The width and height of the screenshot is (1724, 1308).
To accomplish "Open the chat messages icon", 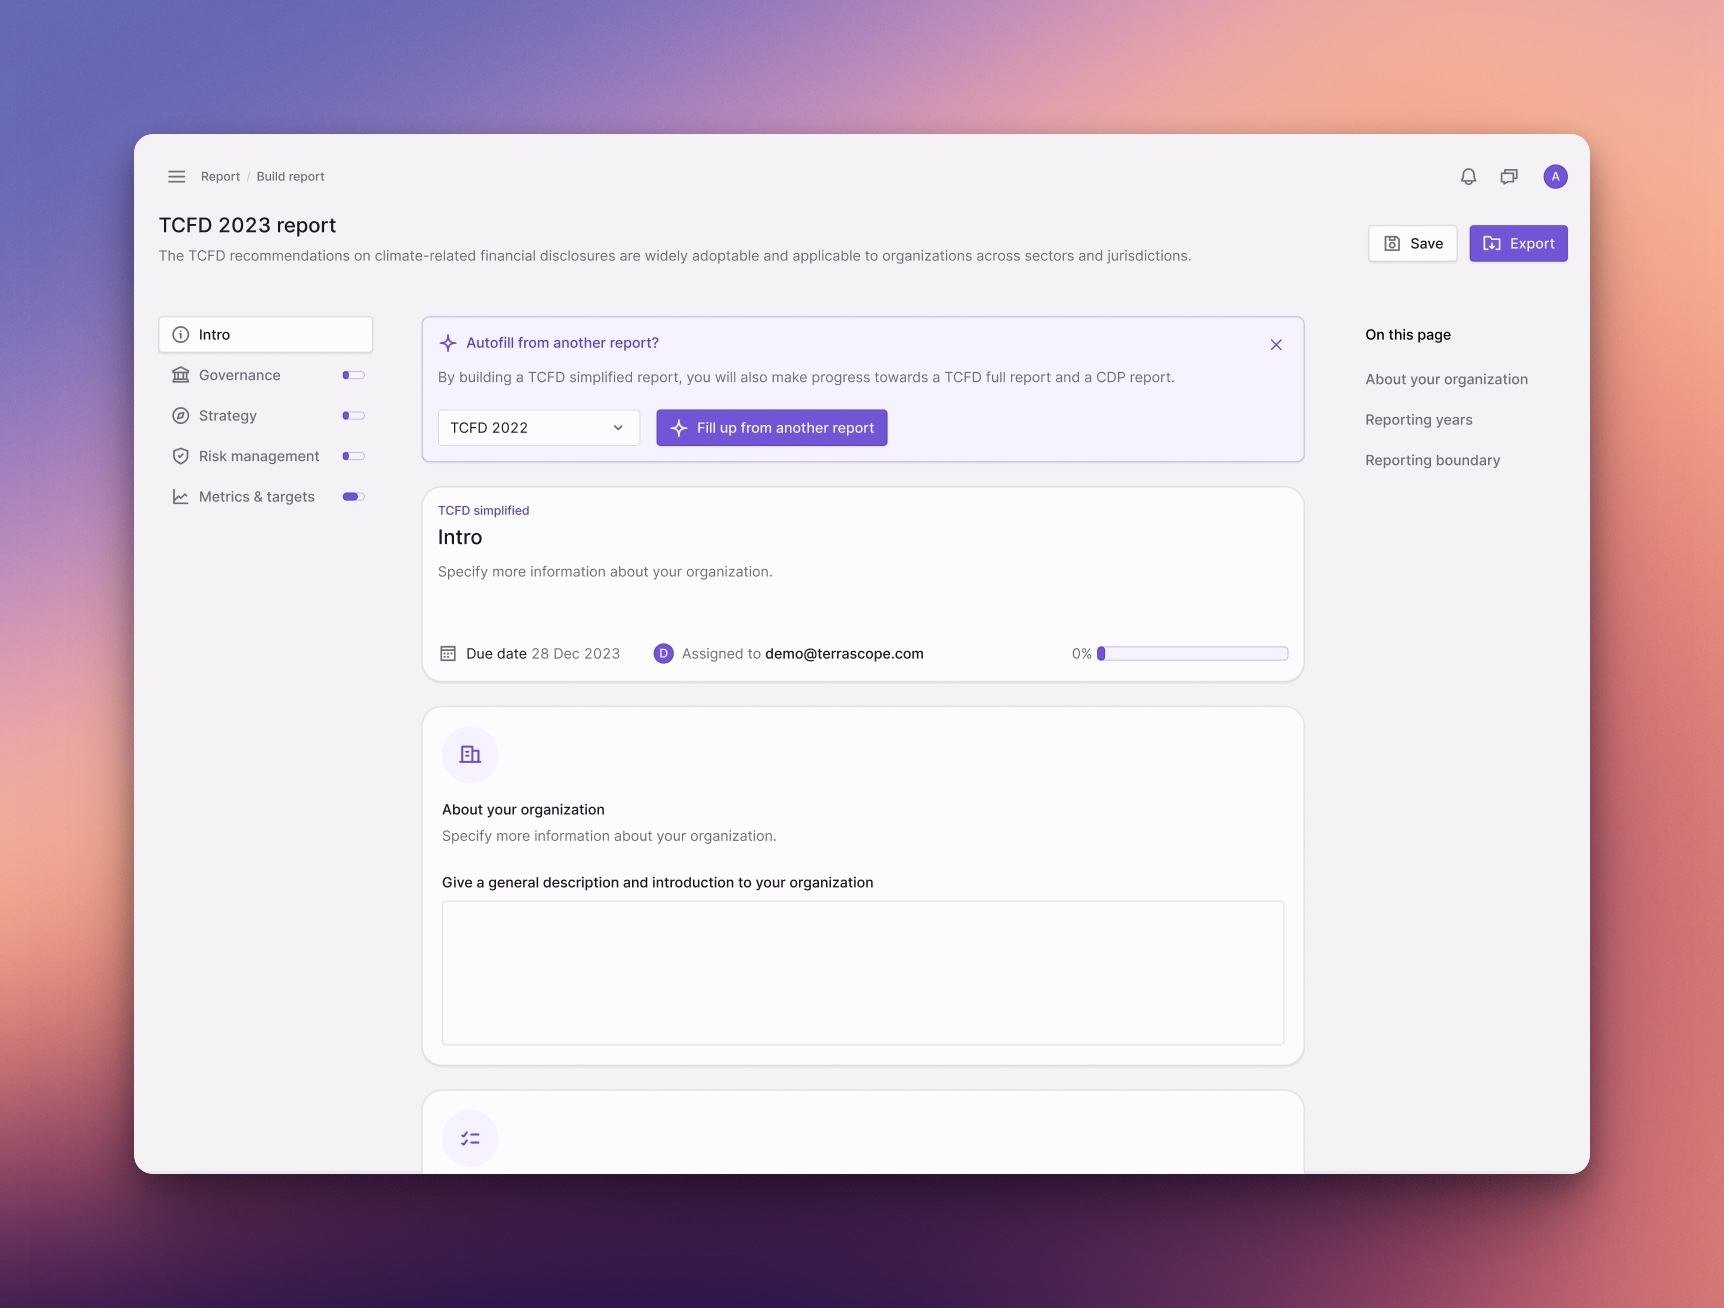I will (1509, 177).
